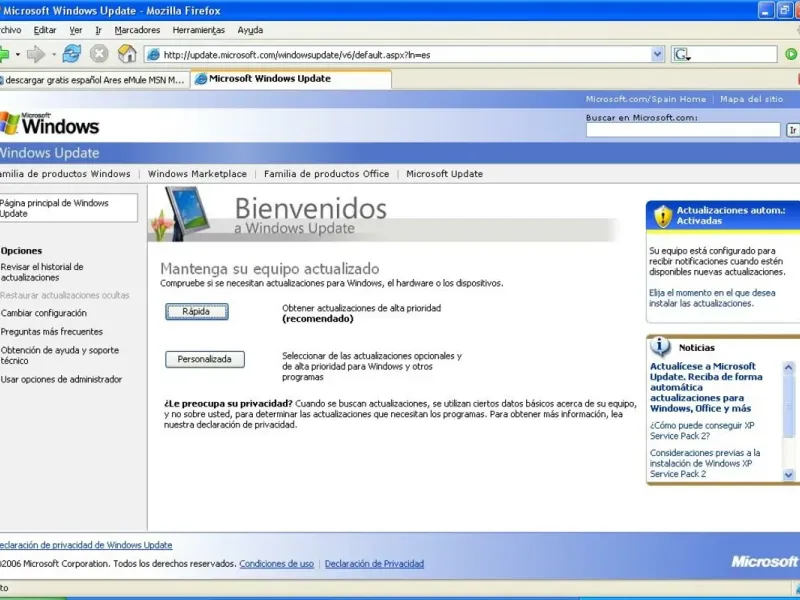Select the Microsoft Windows Update tab

tap(291, 79)
